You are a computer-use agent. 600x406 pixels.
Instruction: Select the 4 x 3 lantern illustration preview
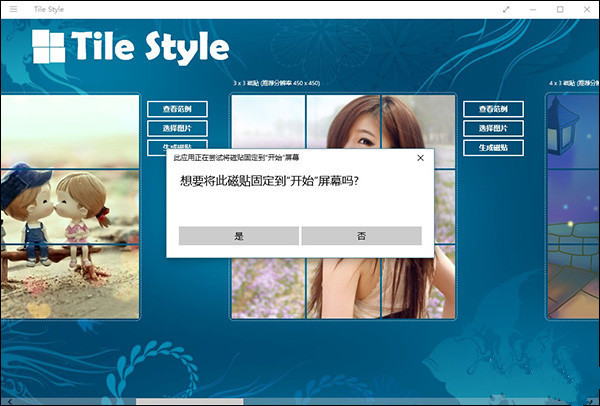click(573, 207)
